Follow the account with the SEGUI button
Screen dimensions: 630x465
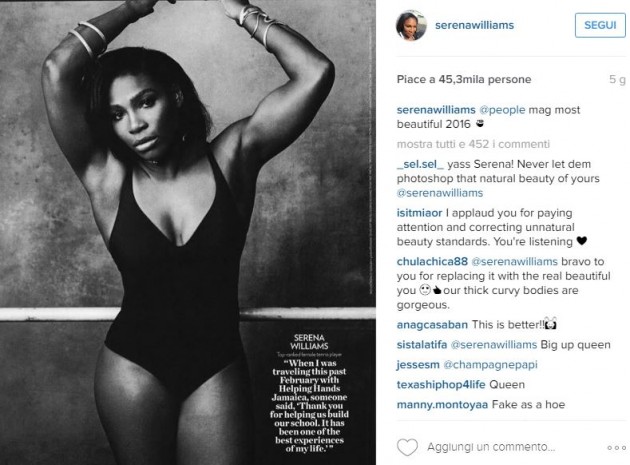click(600, 25)
